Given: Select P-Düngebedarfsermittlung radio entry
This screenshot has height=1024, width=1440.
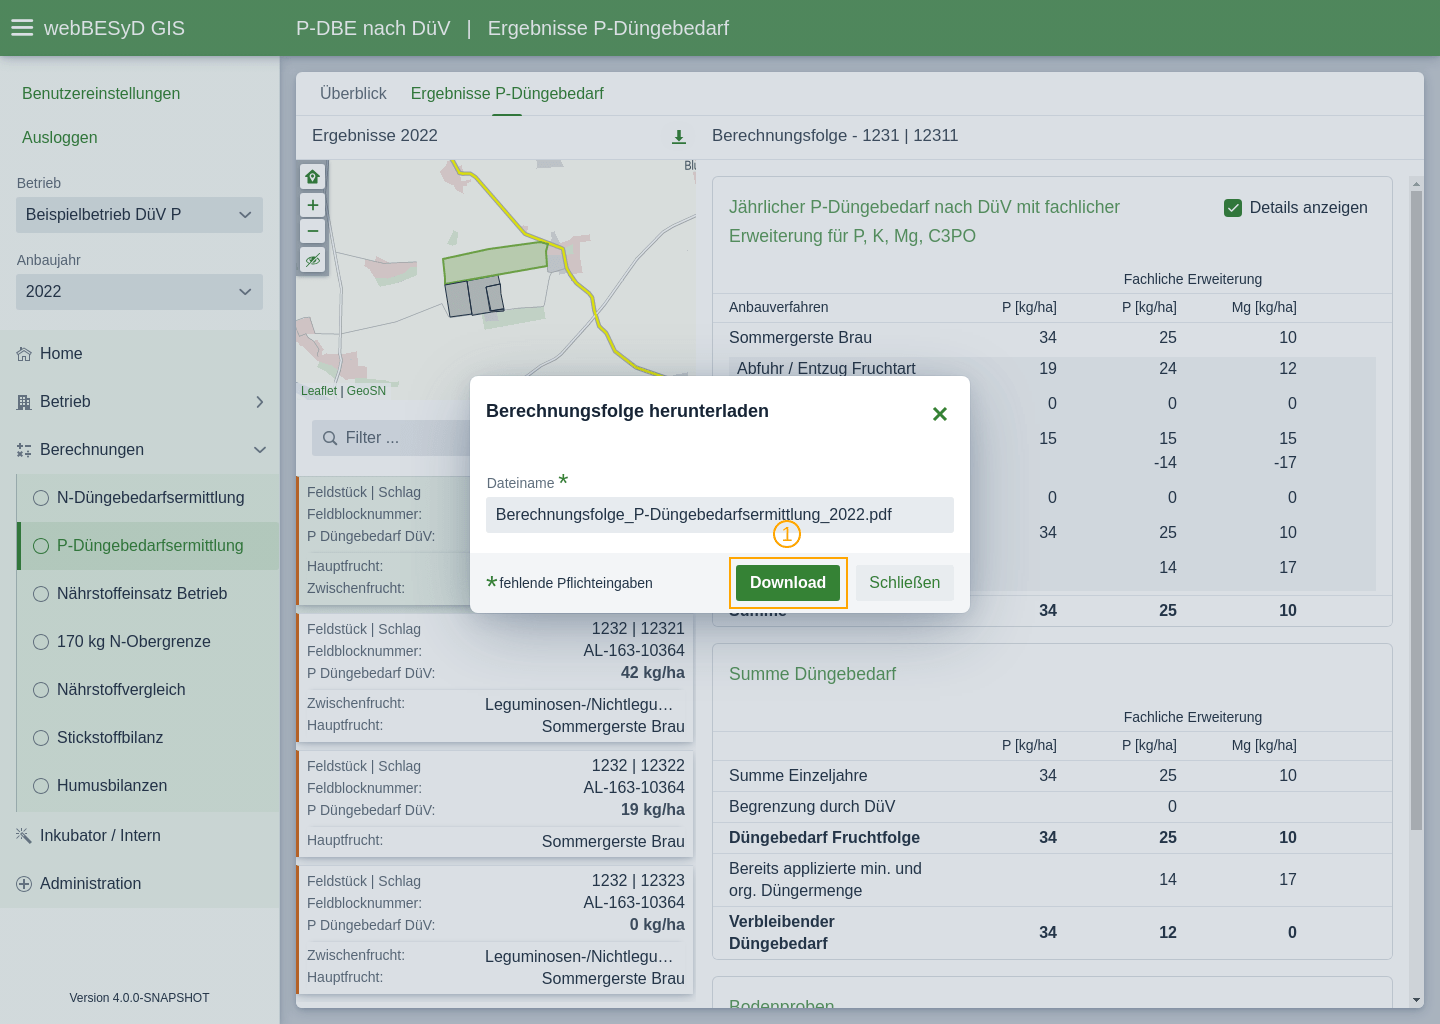Looking at the screenshot, I should tap(148, 546).
